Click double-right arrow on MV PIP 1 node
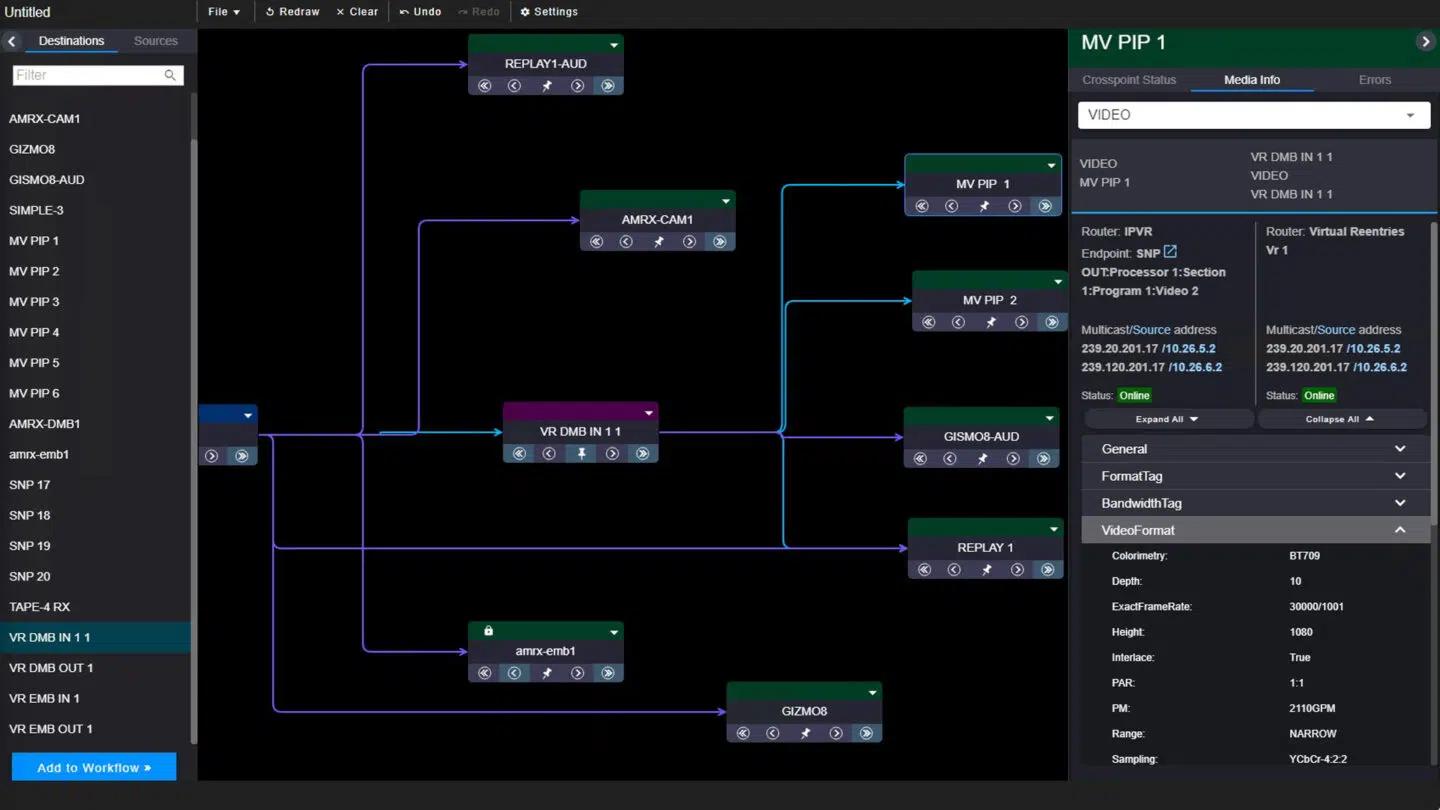 click(x=1045, y=206)
